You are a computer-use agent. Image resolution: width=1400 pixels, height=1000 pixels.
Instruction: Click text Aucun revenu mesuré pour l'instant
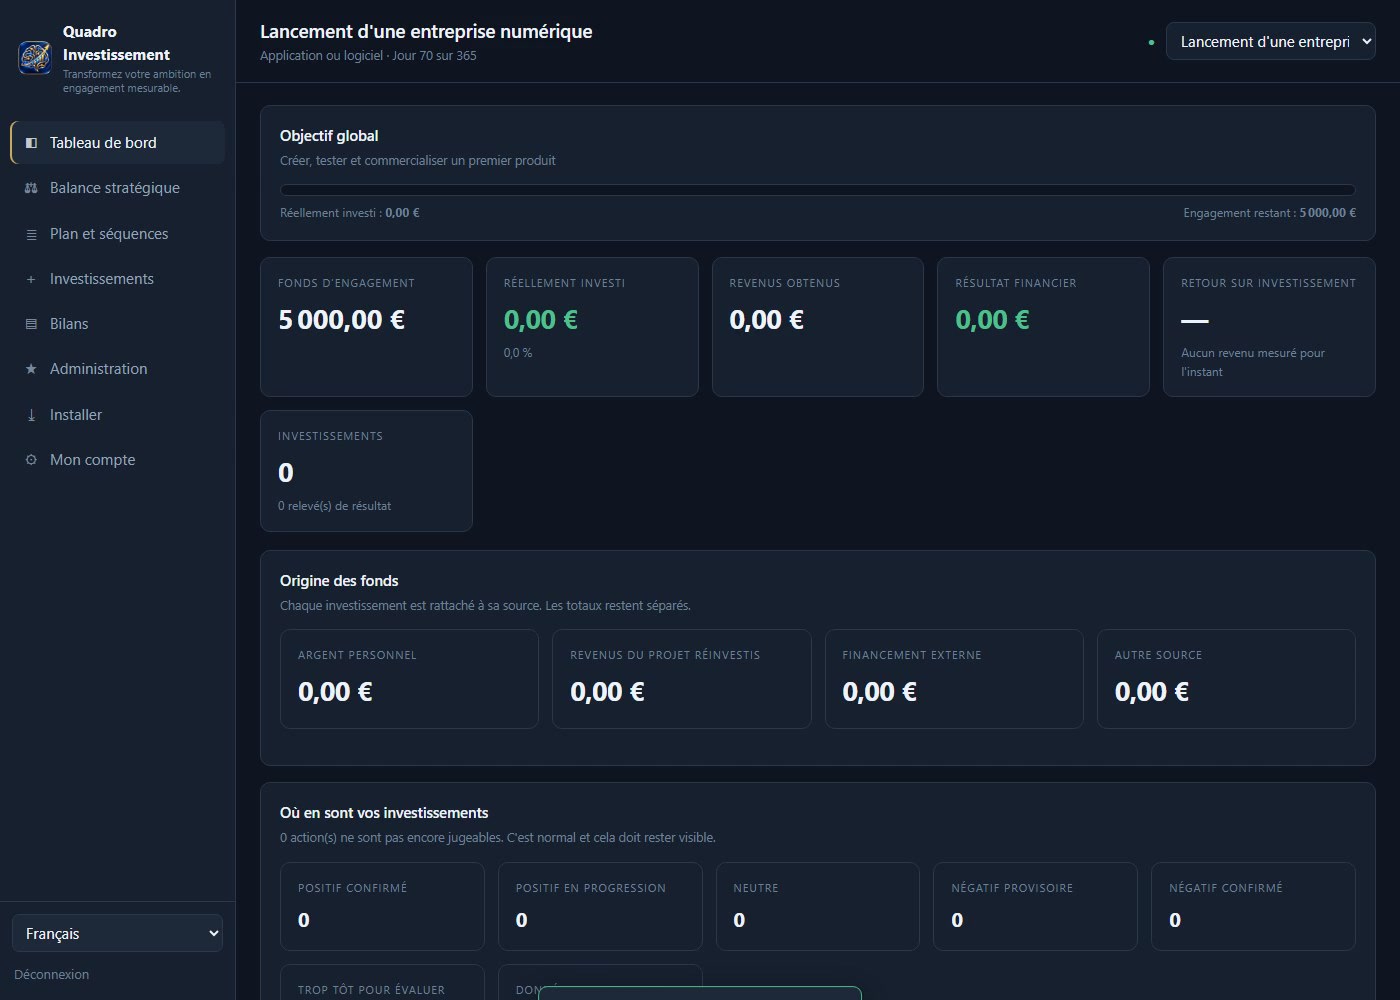(x=1253, y=362)
